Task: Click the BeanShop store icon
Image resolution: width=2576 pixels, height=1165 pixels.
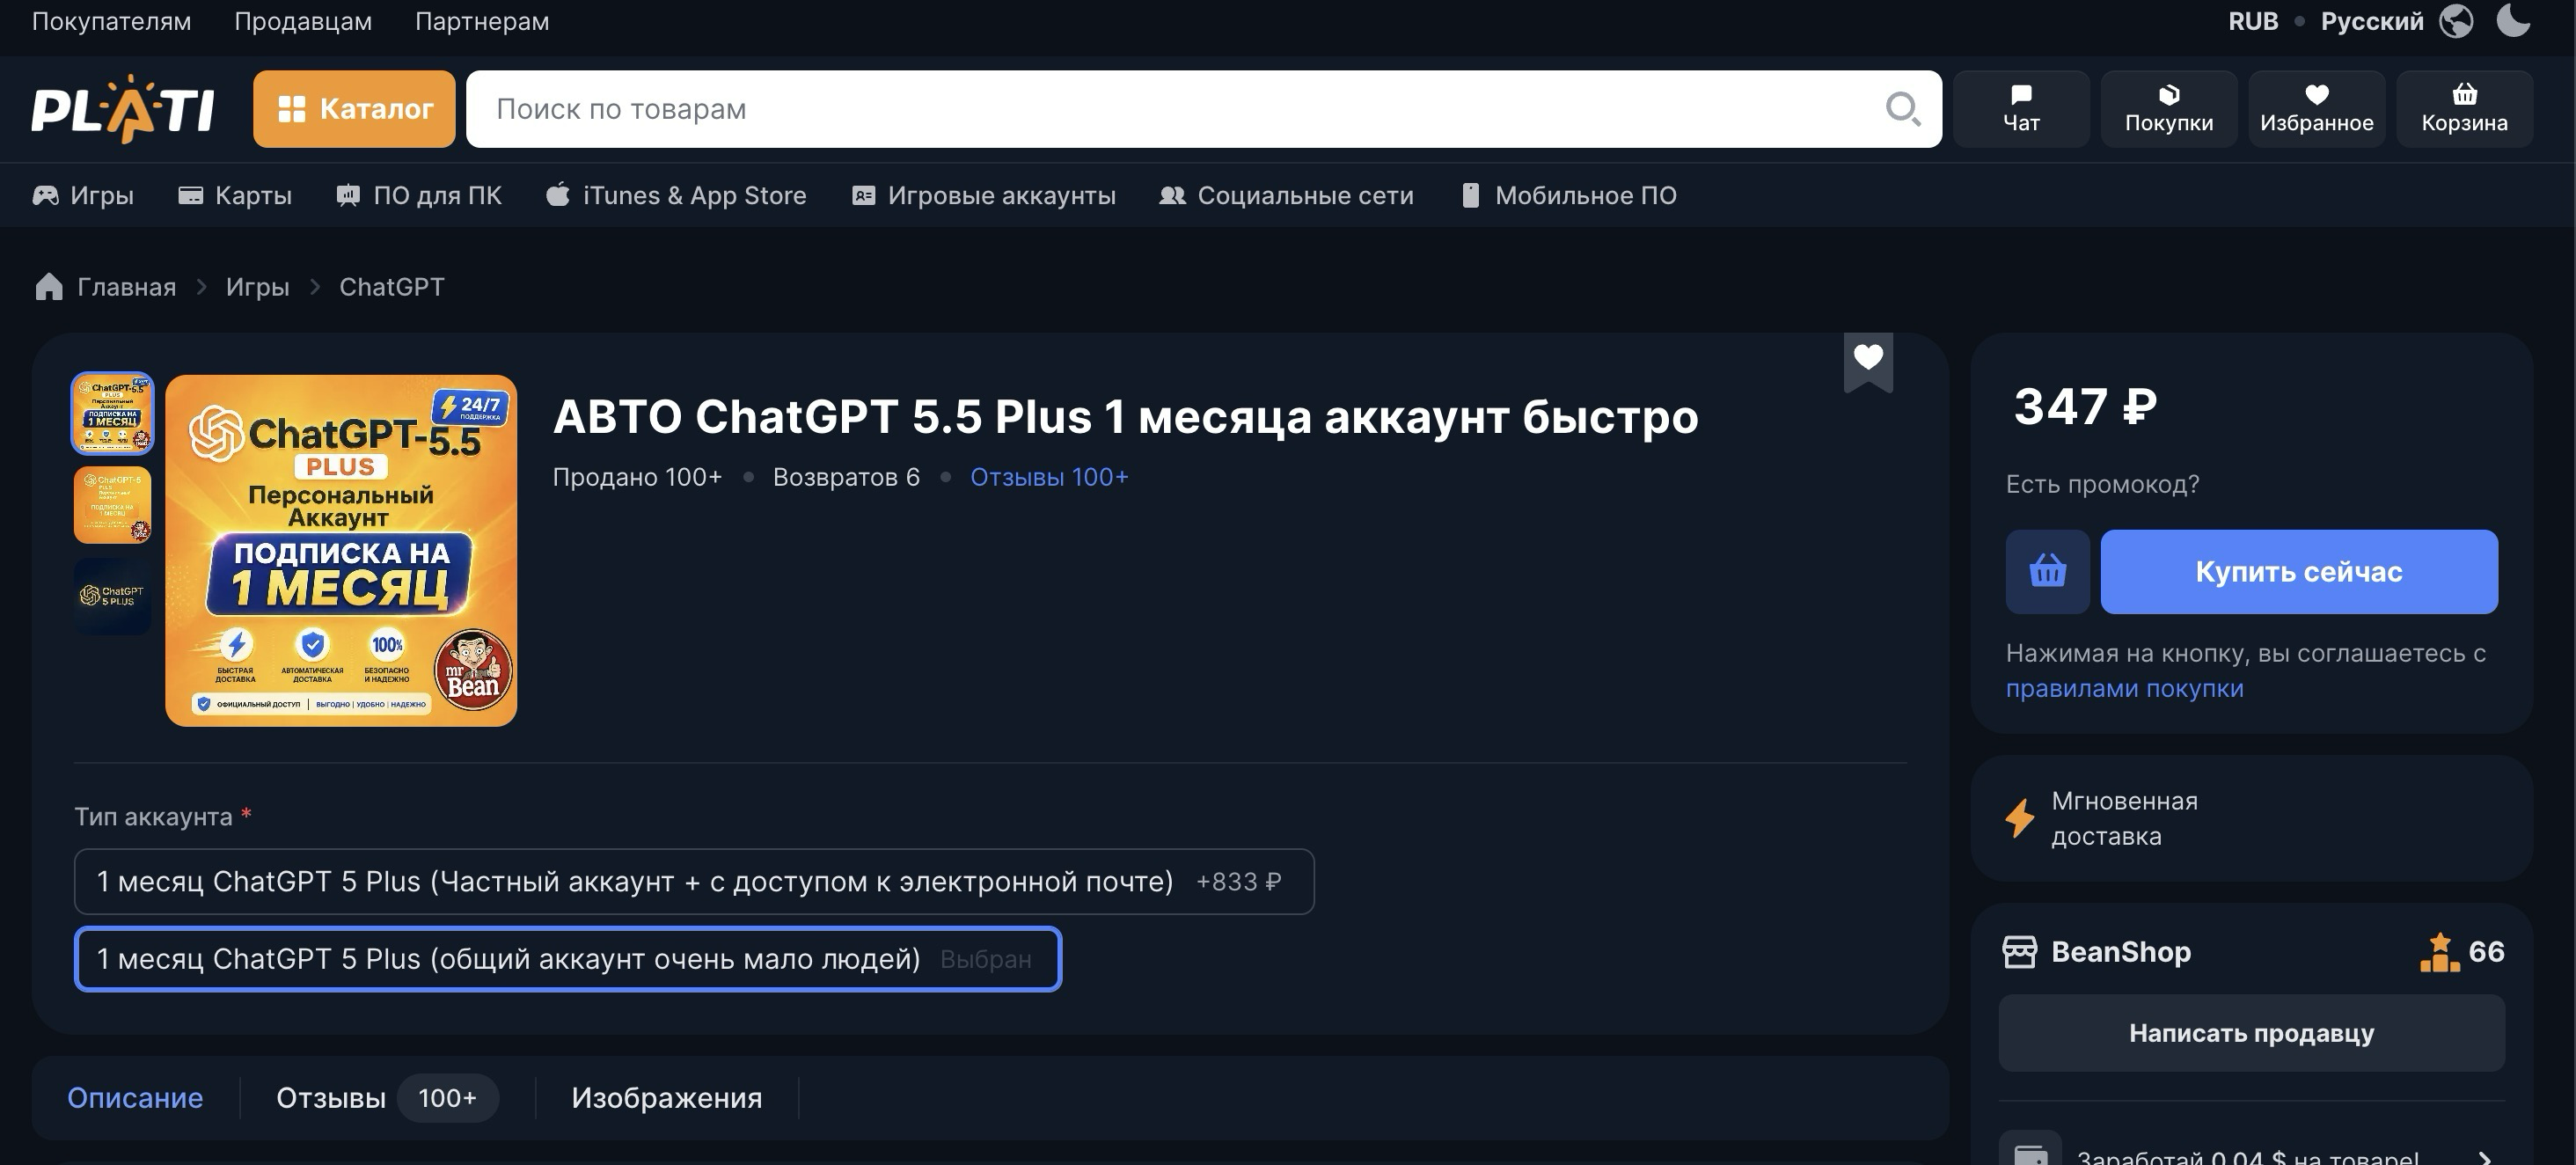Action: pos(2019,951)
